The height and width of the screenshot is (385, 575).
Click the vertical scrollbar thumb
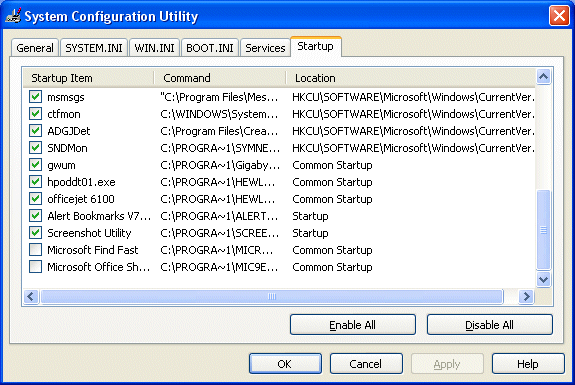[x=543, y=230]
